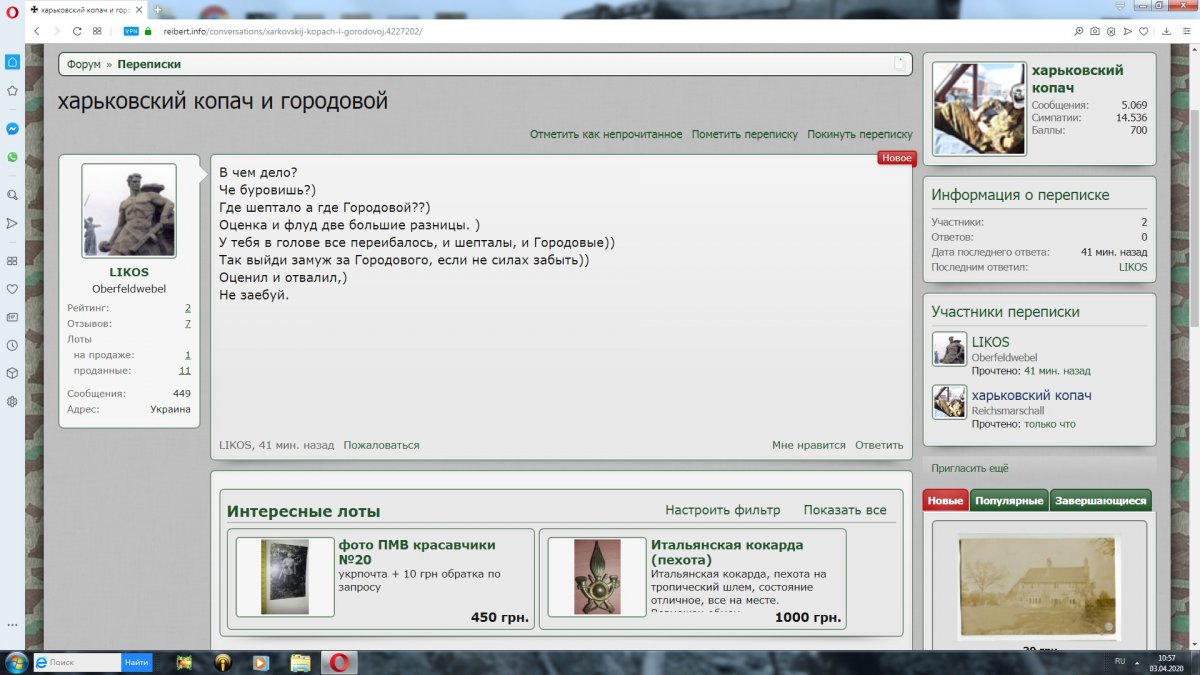1200x675 pixels.
Task: Go back with the browser back arrow
Action: click(37, 31)
